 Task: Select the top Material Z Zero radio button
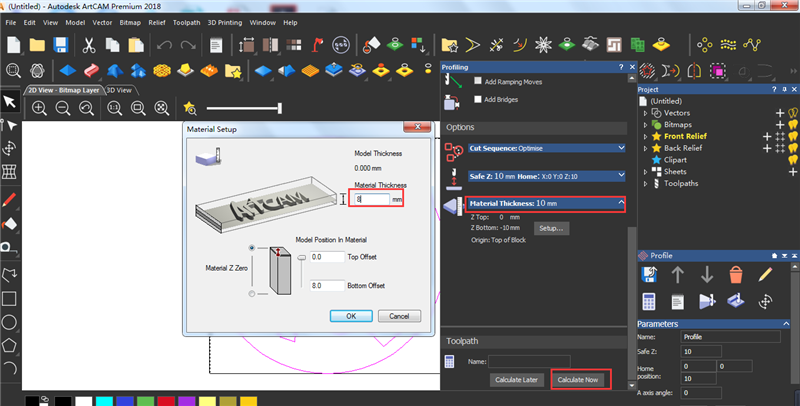tap(251, 249)
